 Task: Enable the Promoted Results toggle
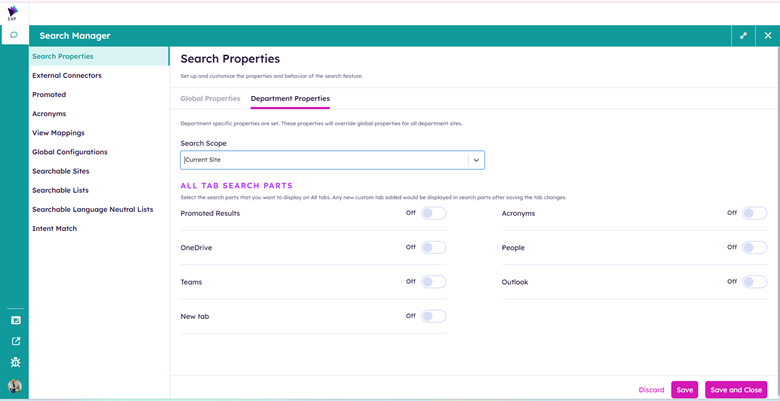[x=433, y=213]
